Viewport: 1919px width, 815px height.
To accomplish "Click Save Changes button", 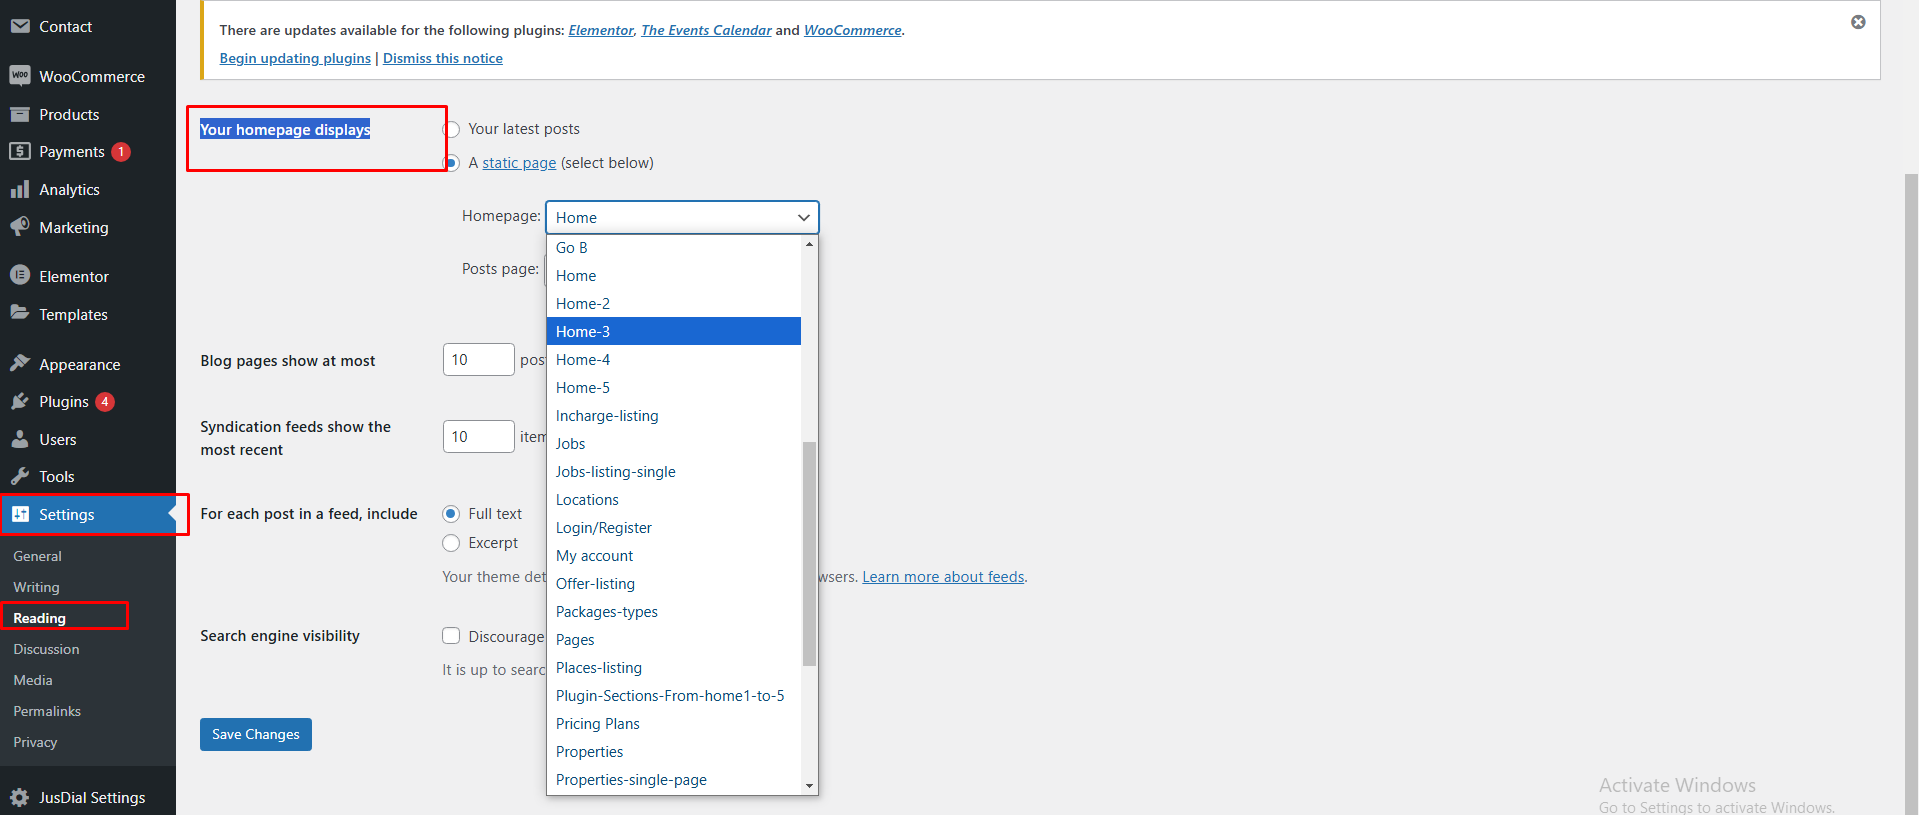I will [256, 734].
